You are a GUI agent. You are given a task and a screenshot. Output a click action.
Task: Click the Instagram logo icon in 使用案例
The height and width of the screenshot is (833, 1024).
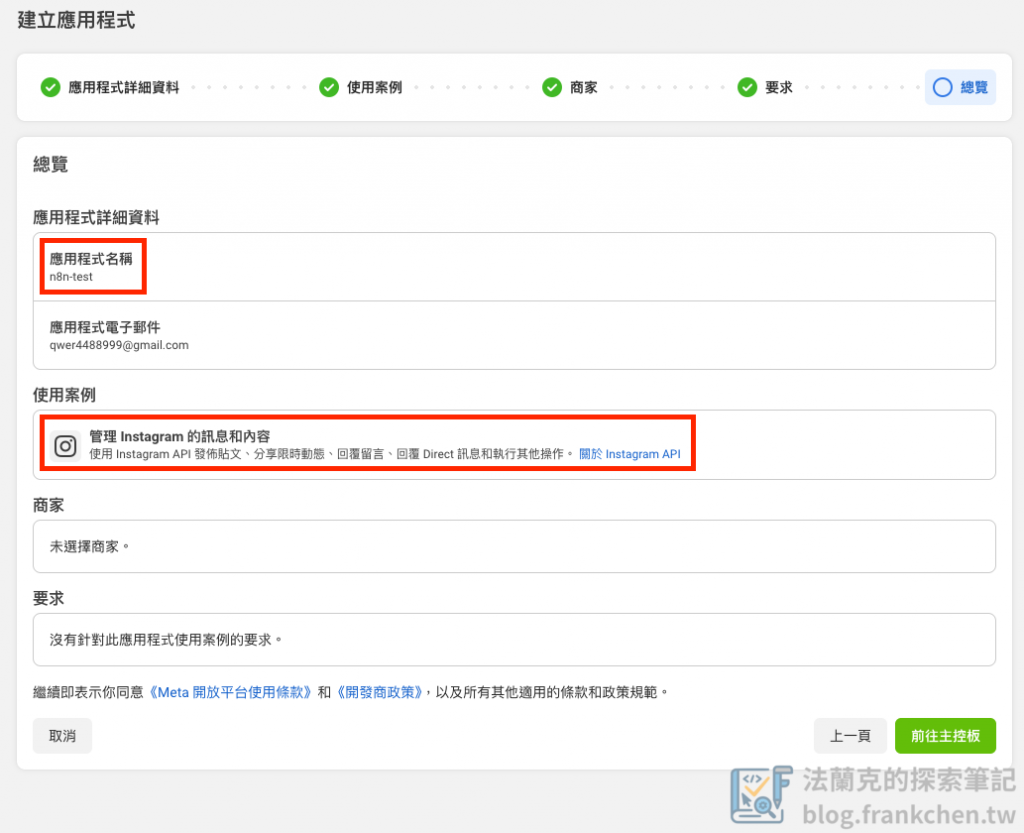(x=65, y=446)
